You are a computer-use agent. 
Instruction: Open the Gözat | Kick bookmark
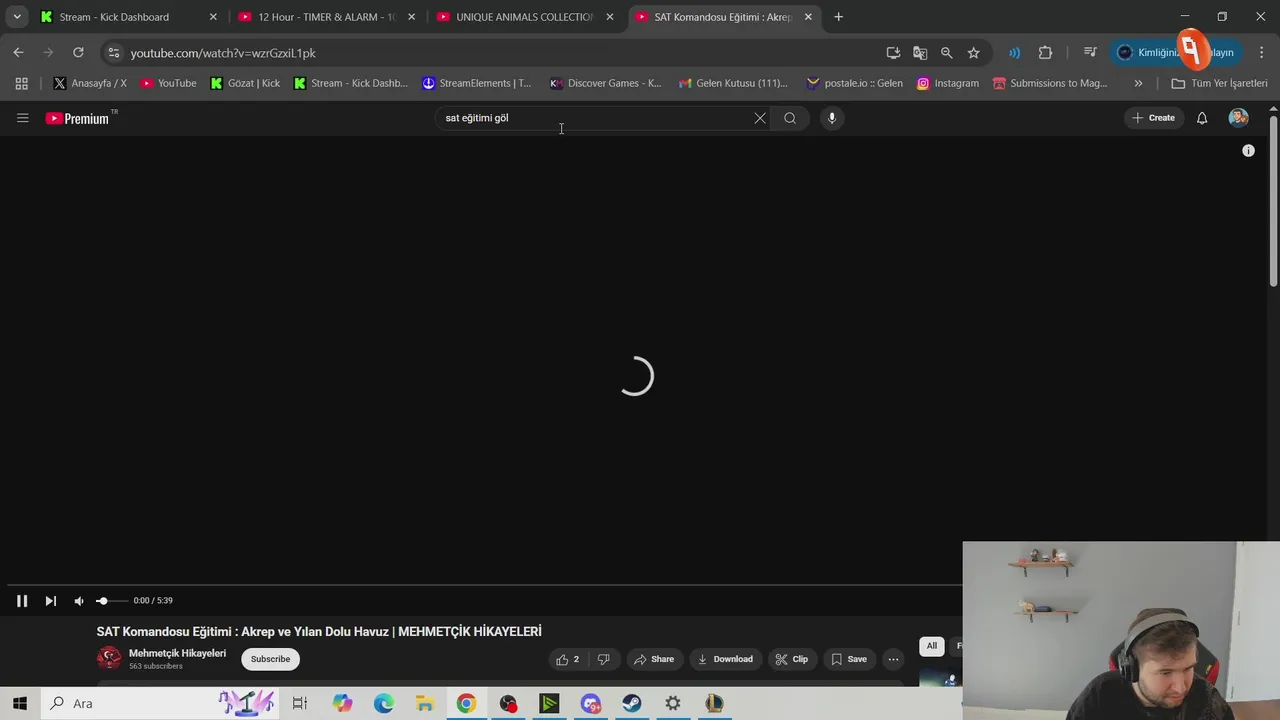click(x=245, y=84)
